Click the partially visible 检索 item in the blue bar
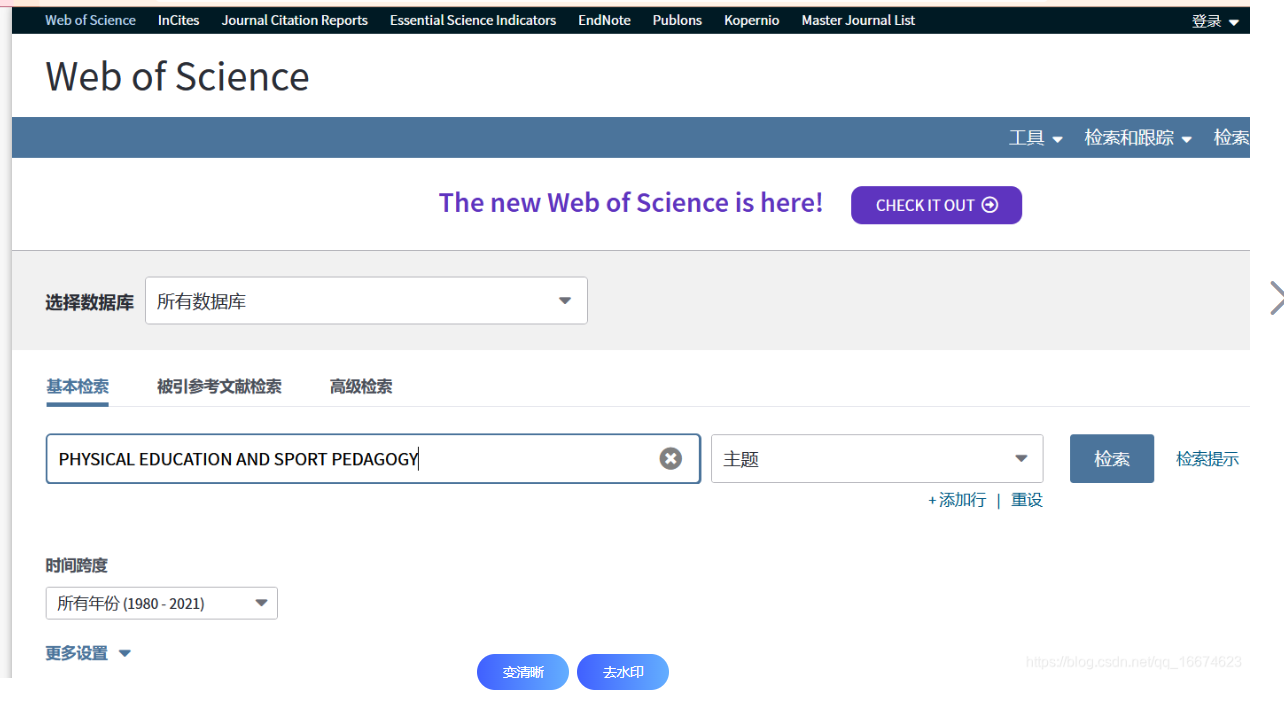Viewport: 1284px width, 712px height. (x=1231, y=138)
